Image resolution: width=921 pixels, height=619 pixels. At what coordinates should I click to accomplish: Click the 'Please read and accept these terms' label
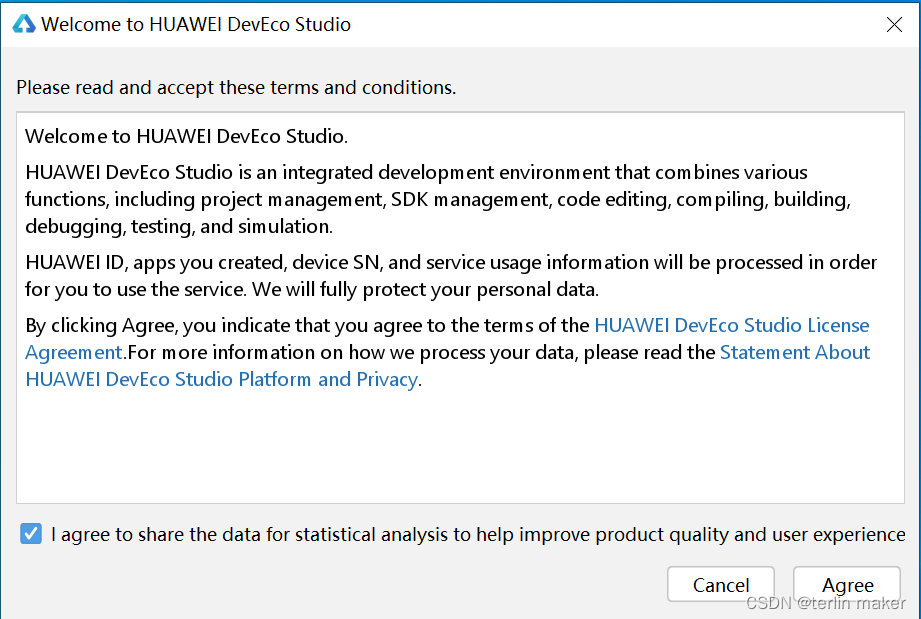click(236, 88)
